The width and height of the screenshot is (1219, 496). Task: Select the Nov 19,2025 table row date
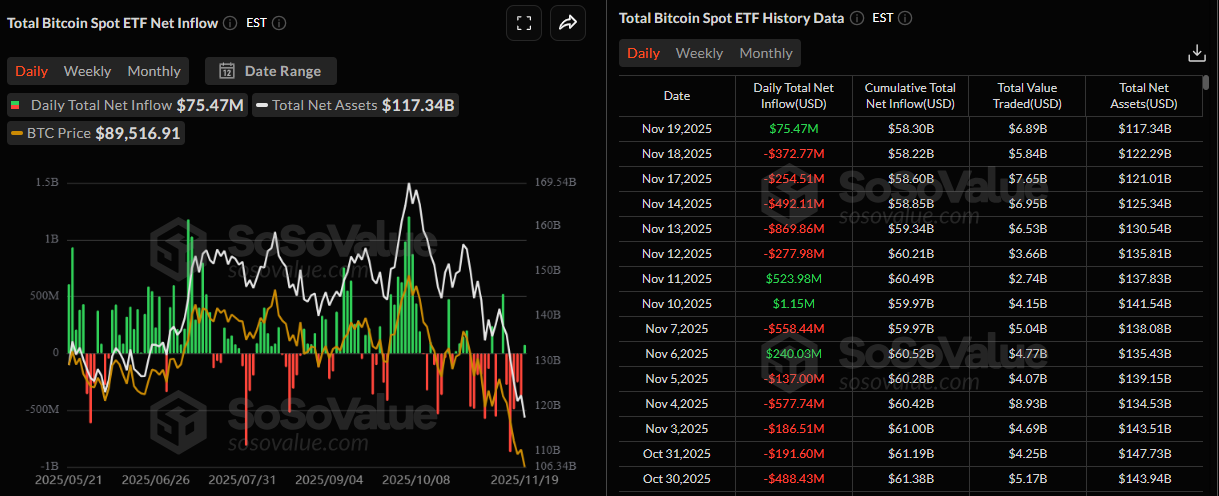coord(676,128)
